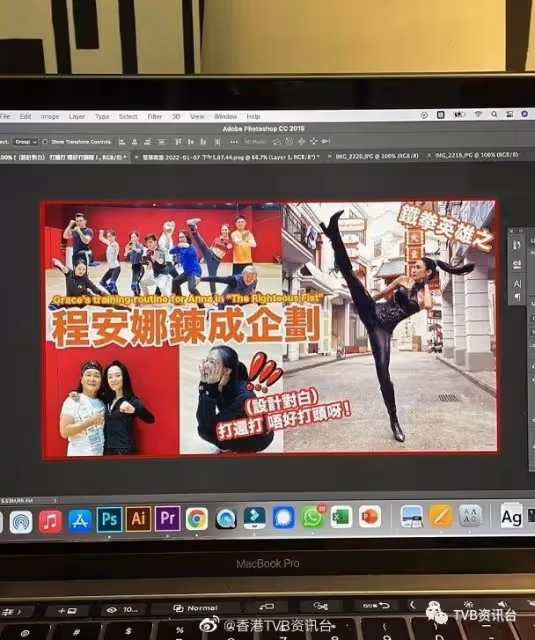Switch to the IMG_2226.JPG document tab
Viewport: 535px width, 640px height.
pyautogui.click(x=377, y=156)
